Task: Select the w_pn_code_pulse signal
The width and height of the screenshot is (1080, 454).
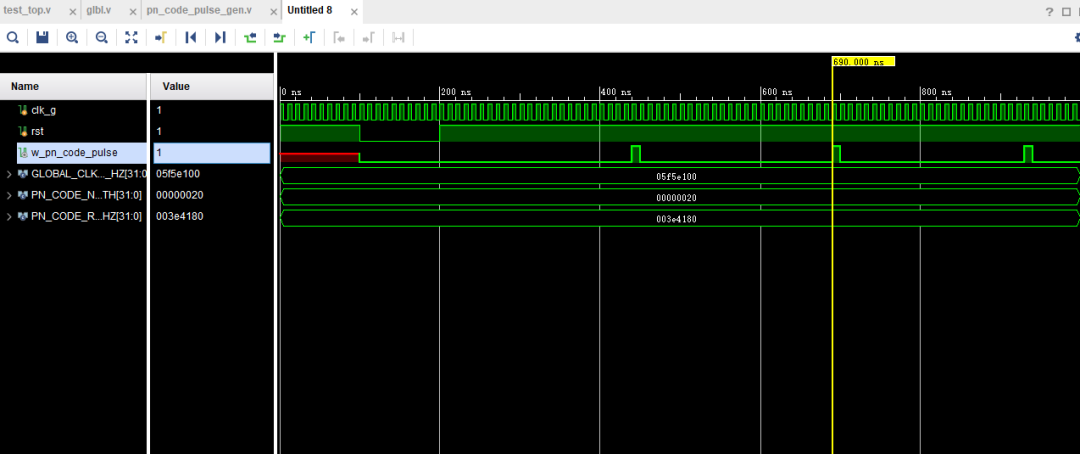Action: (74, 152)
